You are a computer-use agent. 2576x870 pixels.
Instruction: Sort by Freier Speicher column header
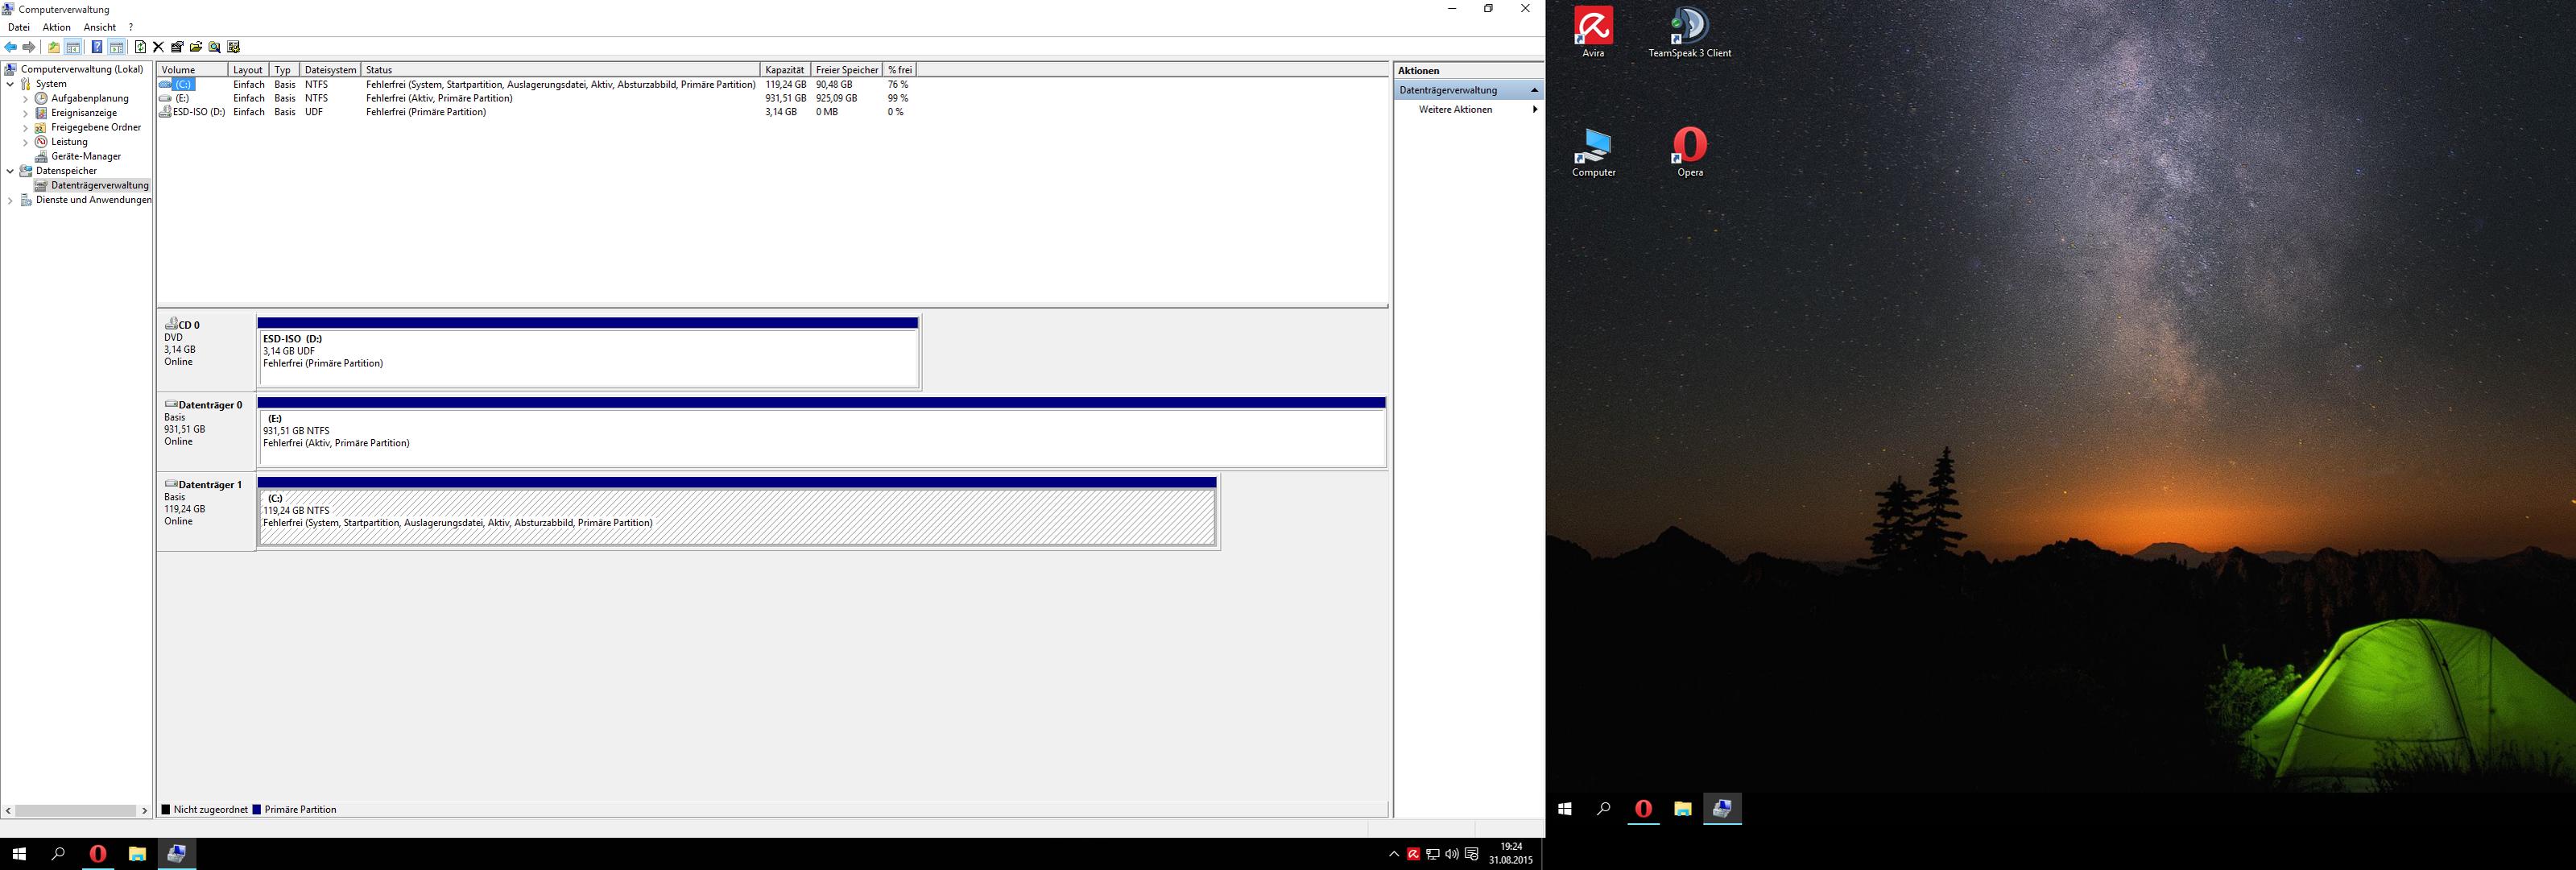click(846, 70)
